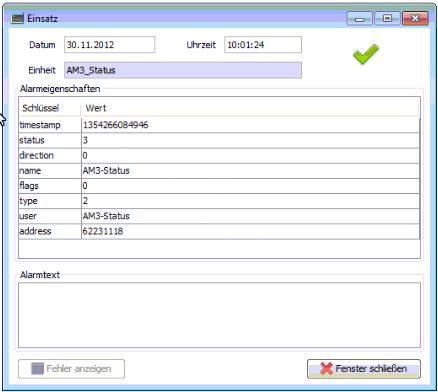Select the user row value AM3-Status
Viewport: 438px width, 392px height.
coord(250,216)
